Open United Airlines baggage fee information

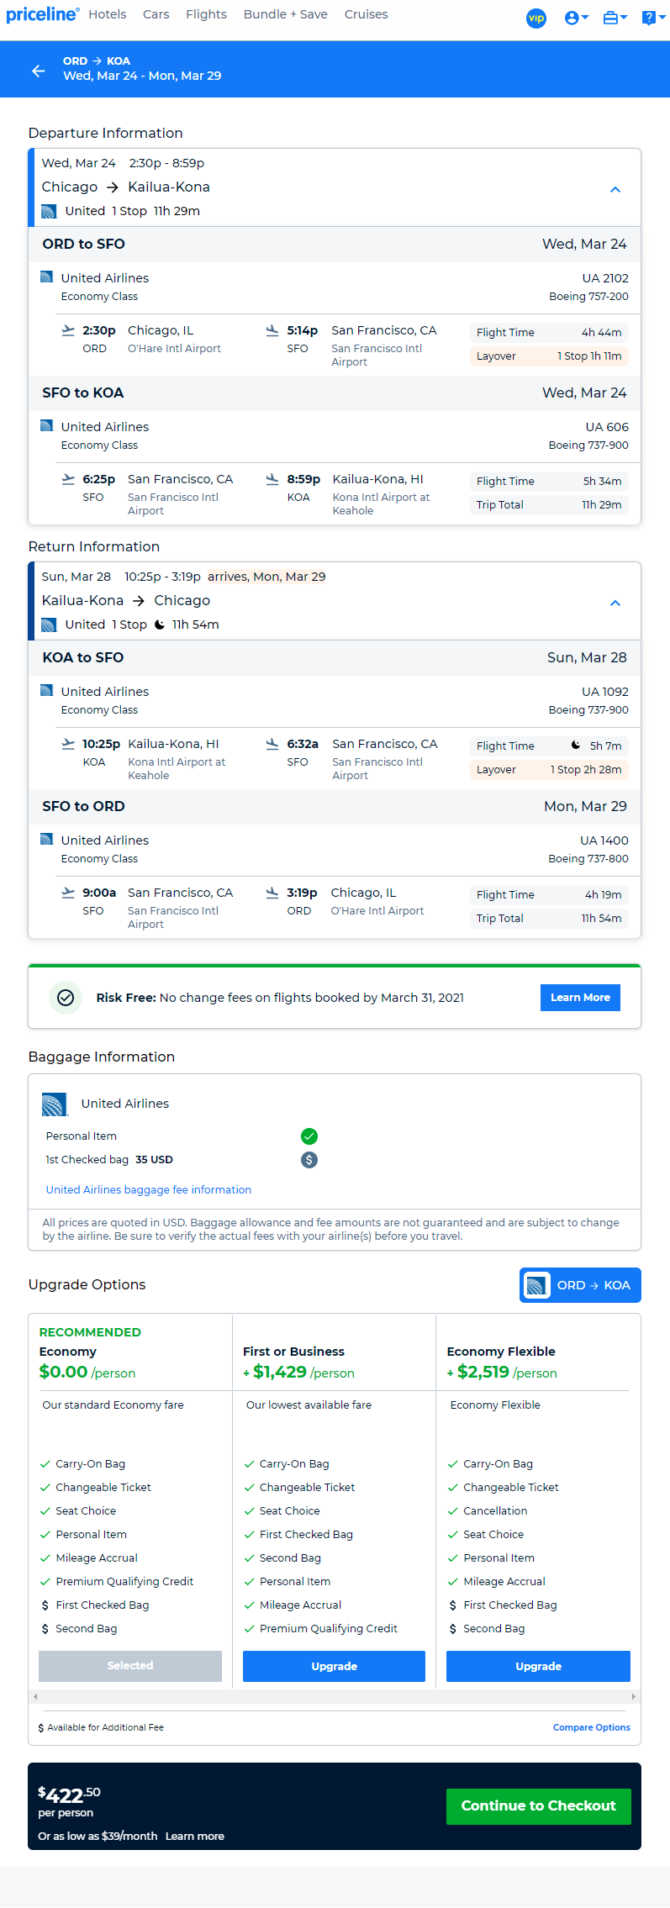click(x=148, y=1190)
